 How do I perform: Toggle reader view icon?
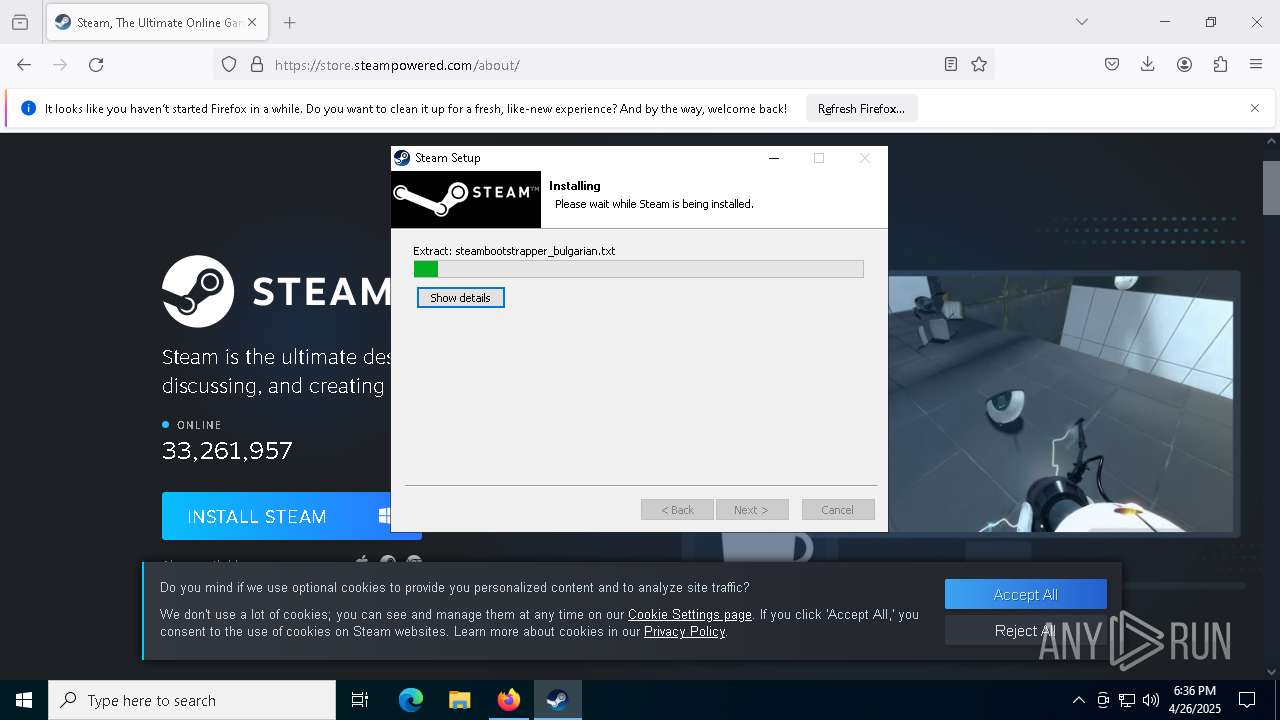(x=951, y=64)
